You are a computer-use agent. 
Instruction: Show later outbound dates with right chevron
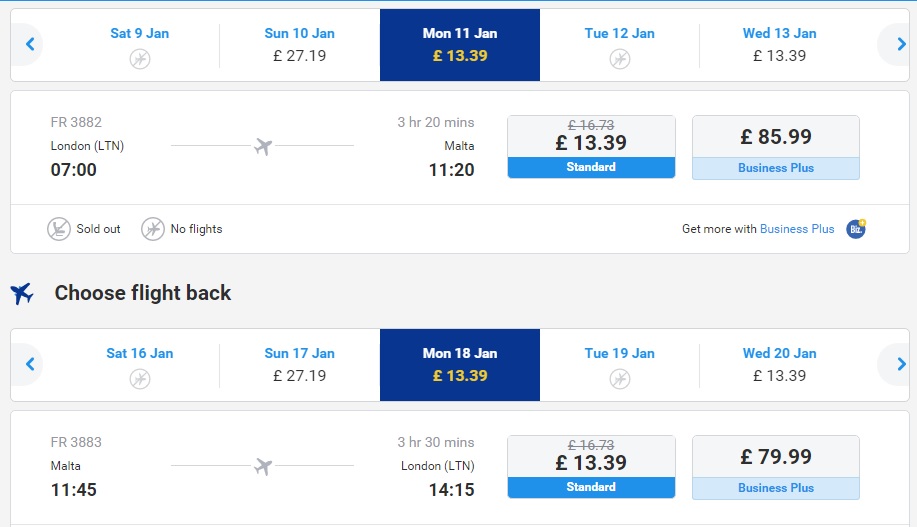[901, 44]
